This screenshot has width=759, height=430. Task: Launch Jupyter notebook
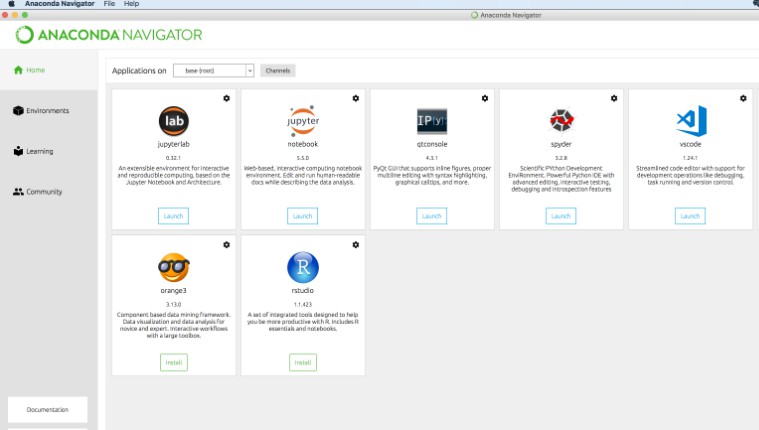tap(303, 216)
